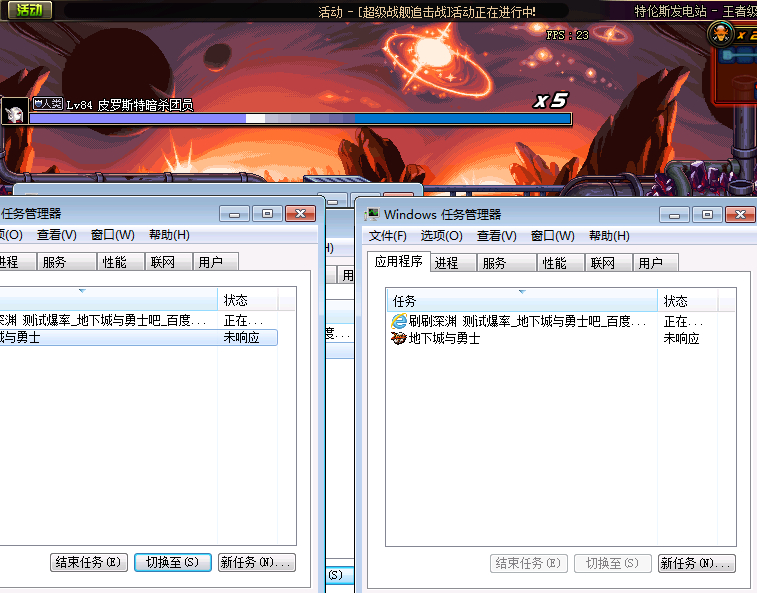Click 特伦斯发电站 dungeon name label
The image size is (757, 593).
coord(670,11)
